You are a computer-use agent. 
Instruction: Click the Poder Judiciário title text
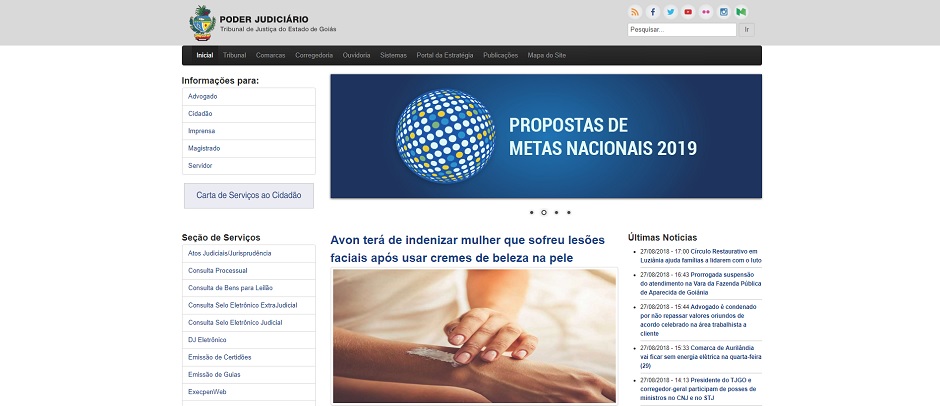pyautogui.click(x=264, y=19)
